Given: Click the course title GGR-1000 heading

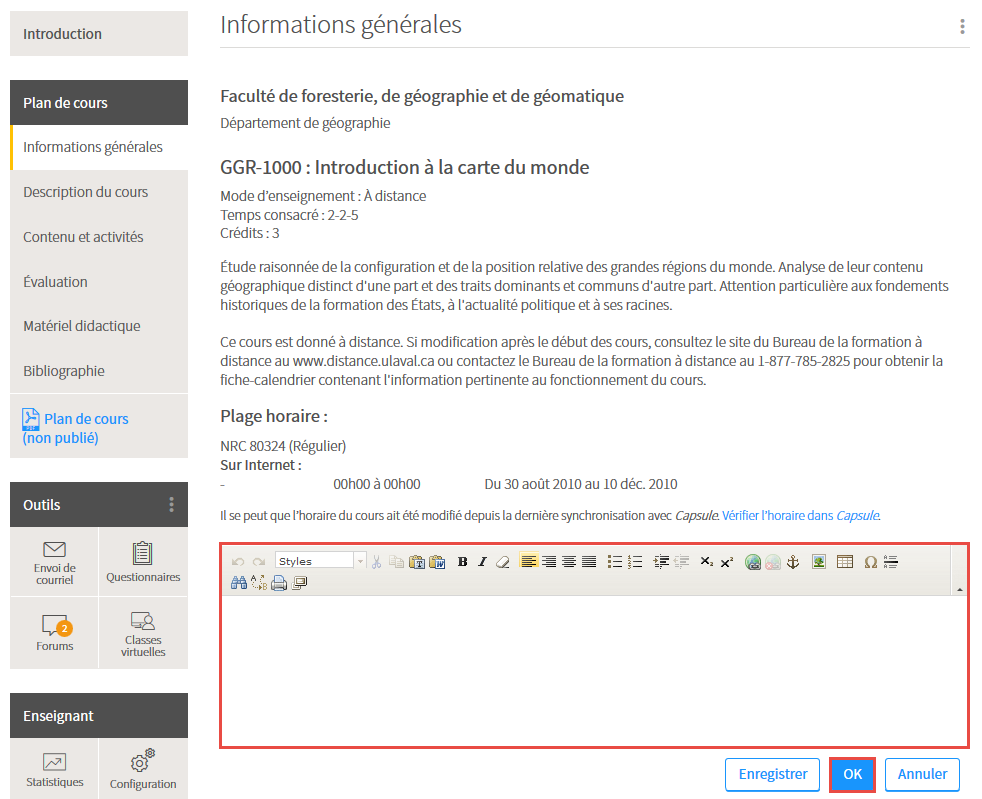Looking at the screenshot, I should 405,168.
